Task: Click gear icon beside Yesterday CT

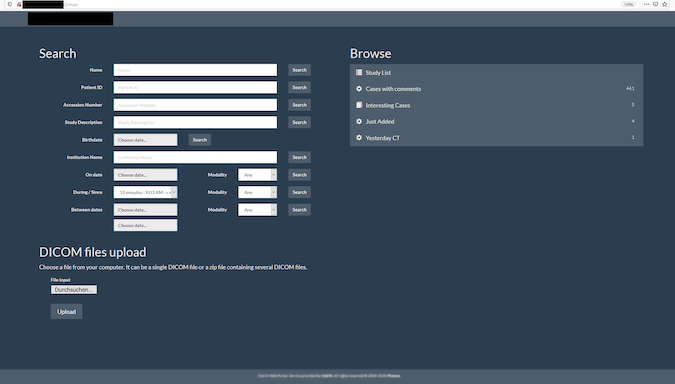Action: pos(359,138)
